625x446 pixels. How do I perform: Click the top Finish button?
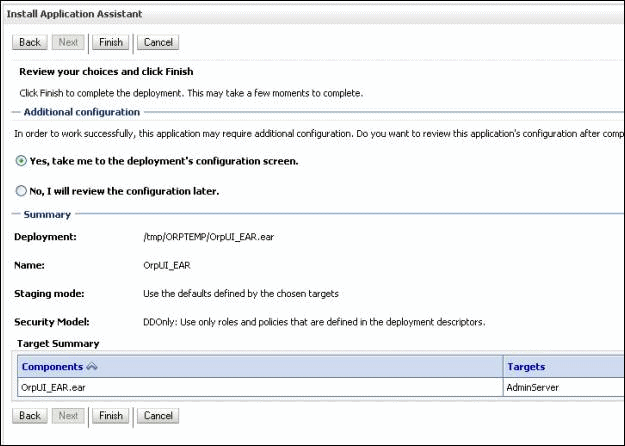[x=111, y=42]
